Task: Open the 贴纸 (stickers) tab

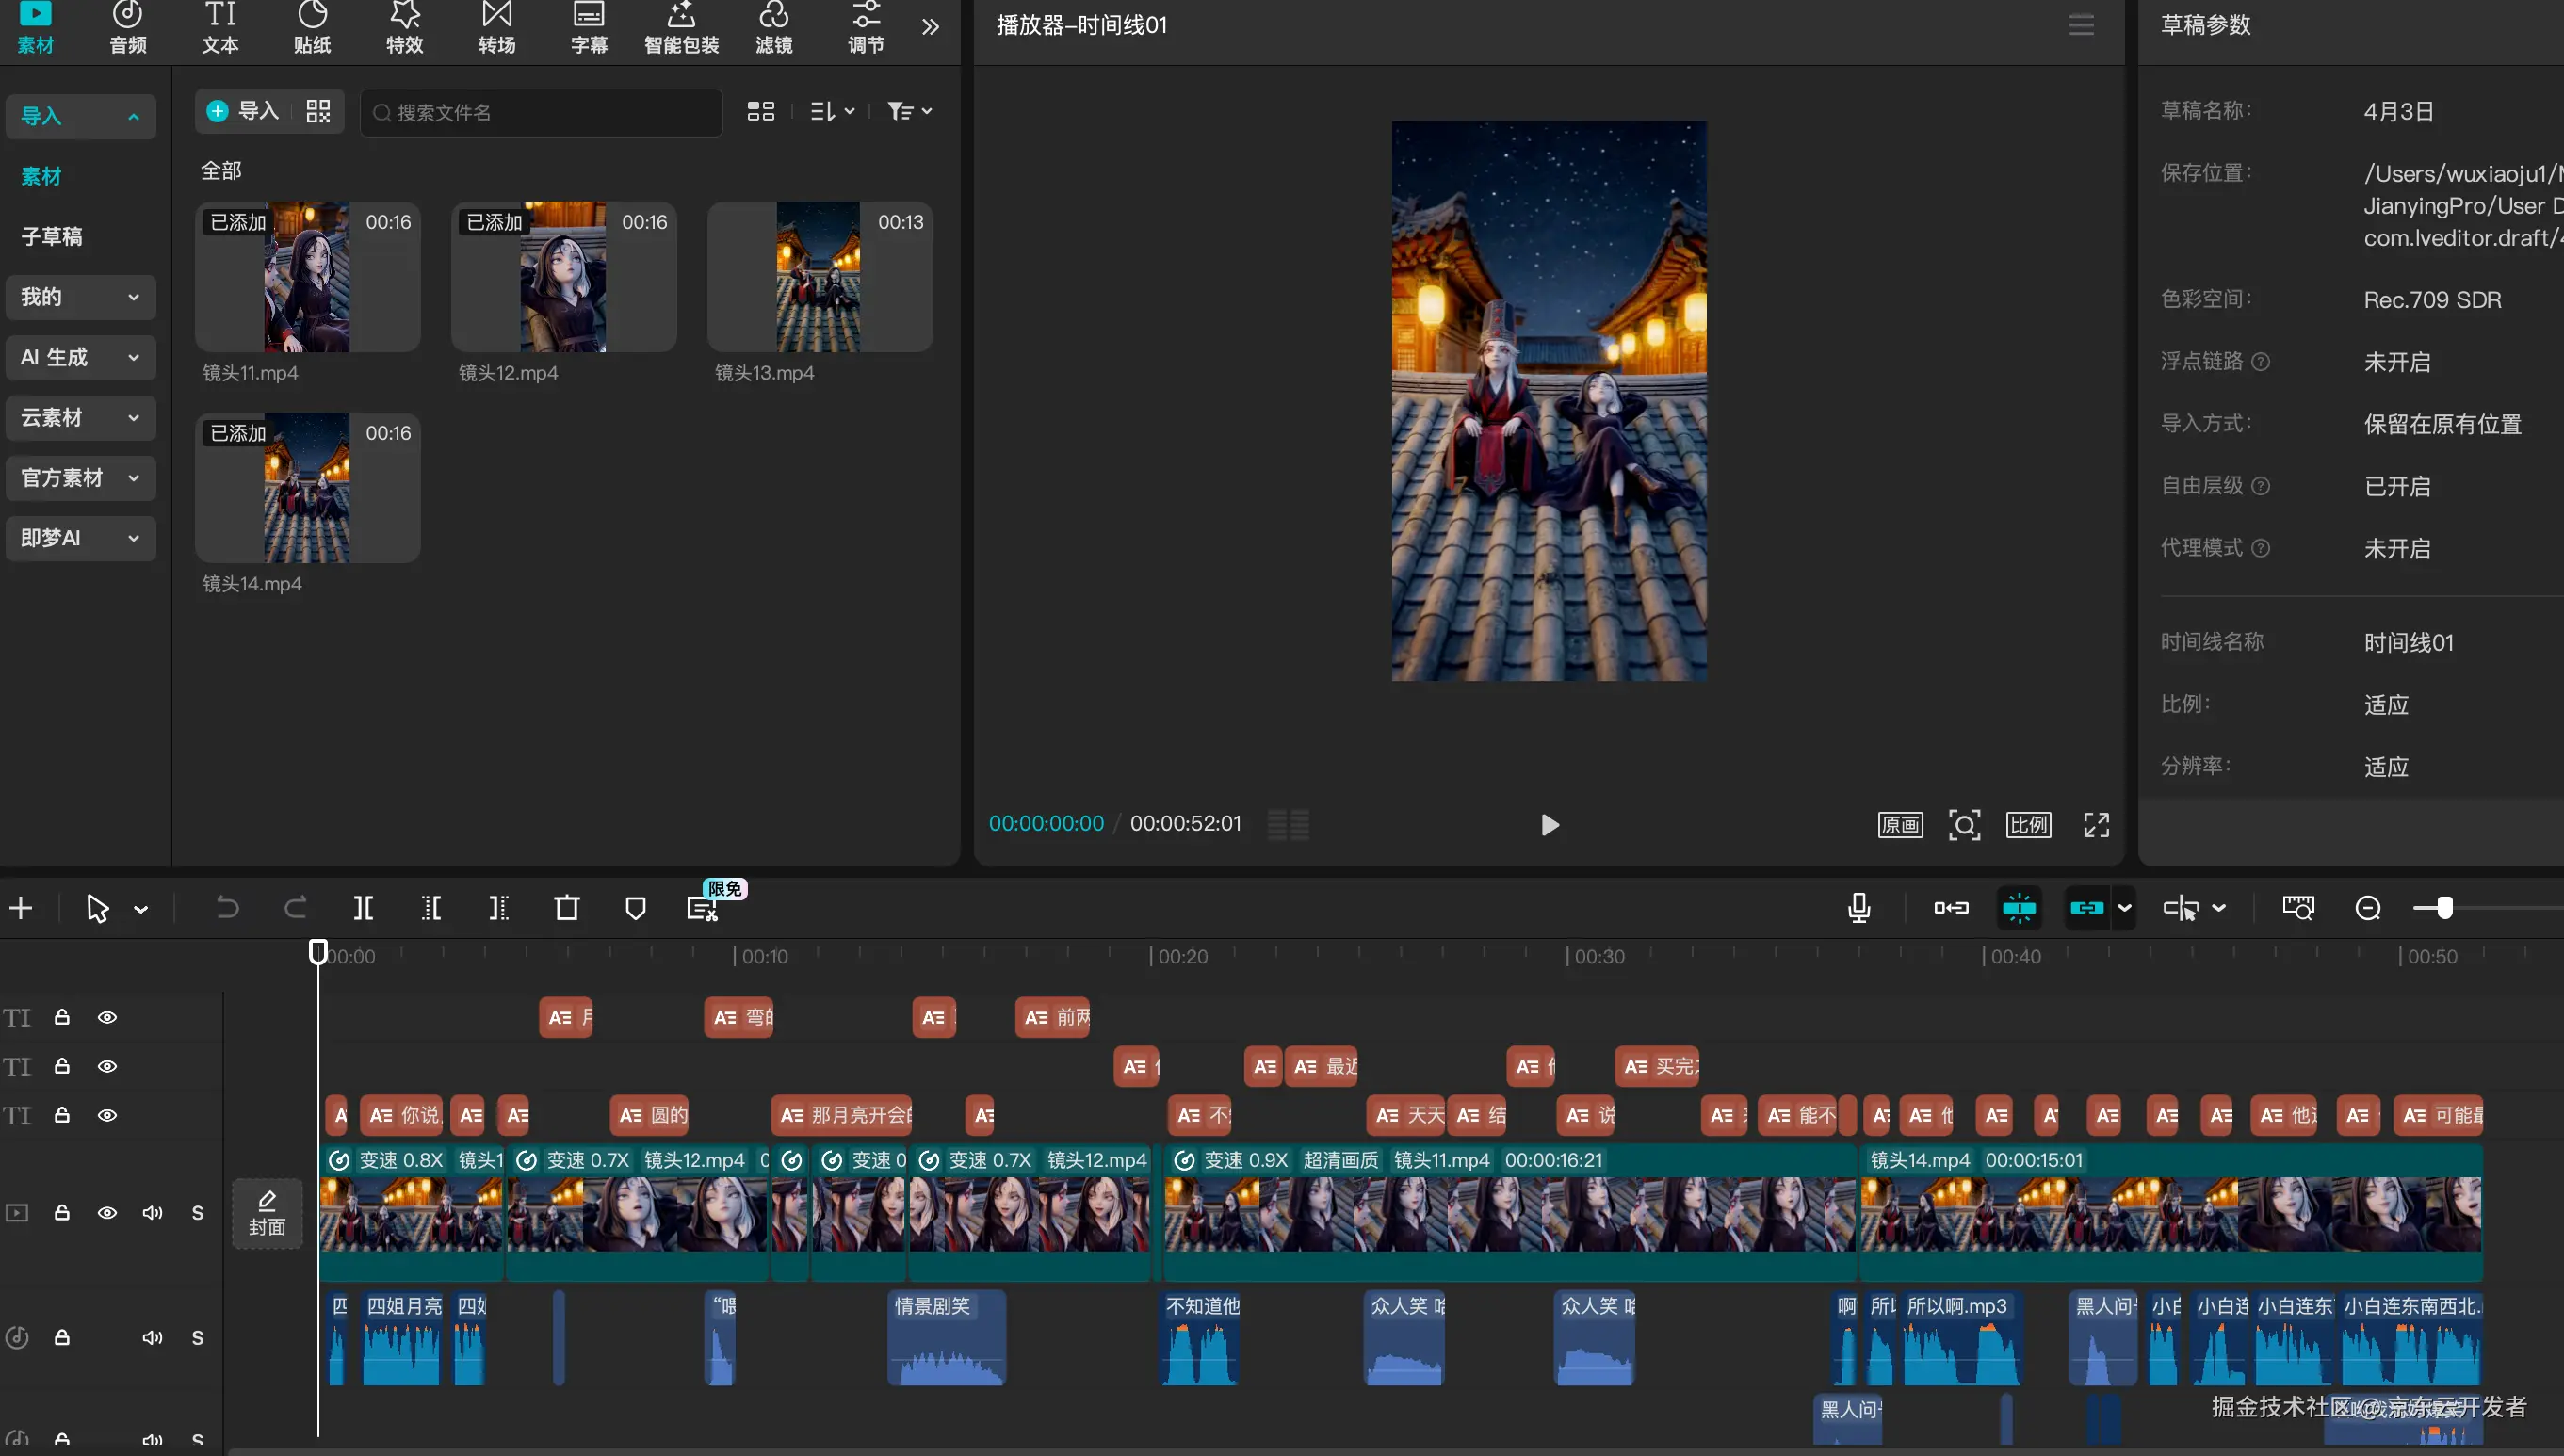Action: pos(312,28)
